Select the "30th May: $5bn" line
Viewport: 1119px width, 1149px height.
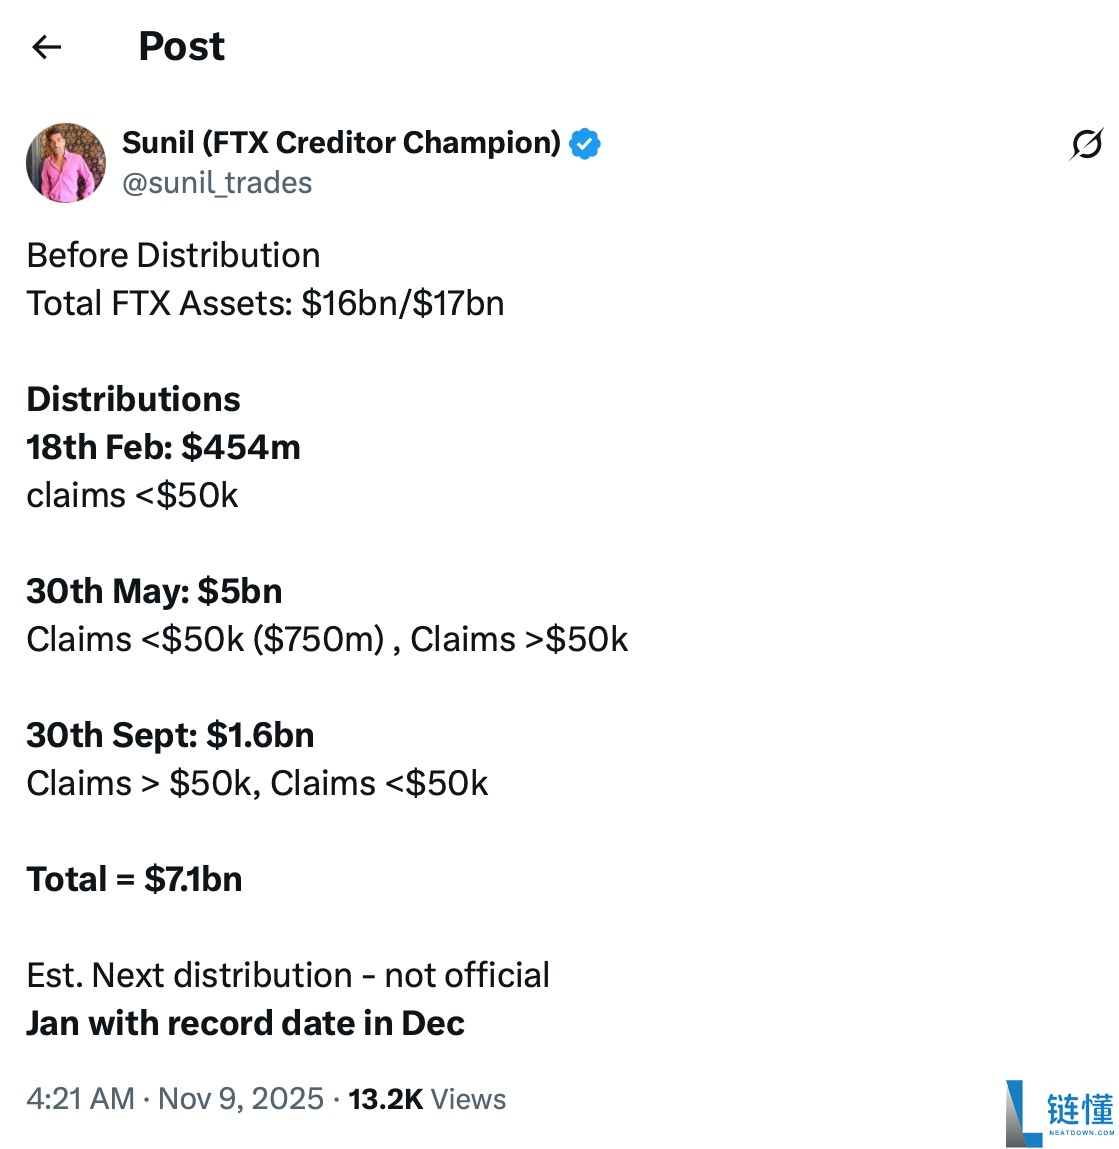coord(154,591)
